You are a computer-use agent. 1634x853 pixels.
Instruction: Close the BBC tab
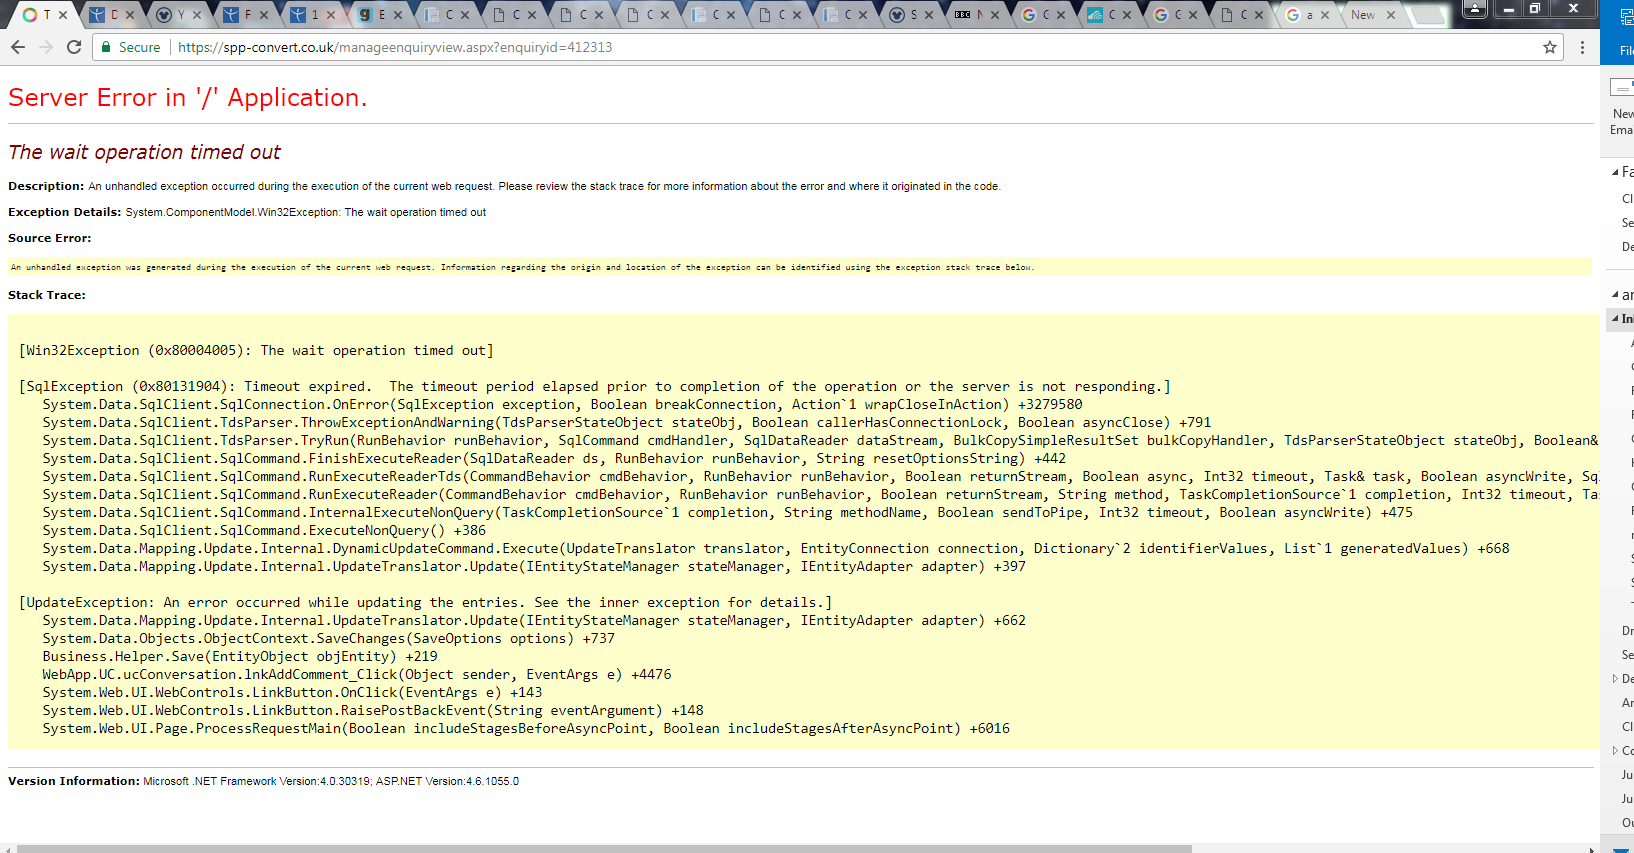[995, 15]
